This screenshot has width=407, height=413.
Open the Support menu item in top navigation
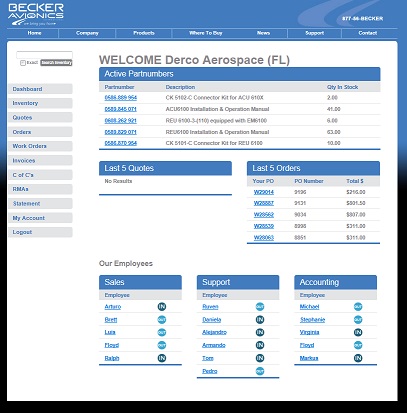coord(314,33)
